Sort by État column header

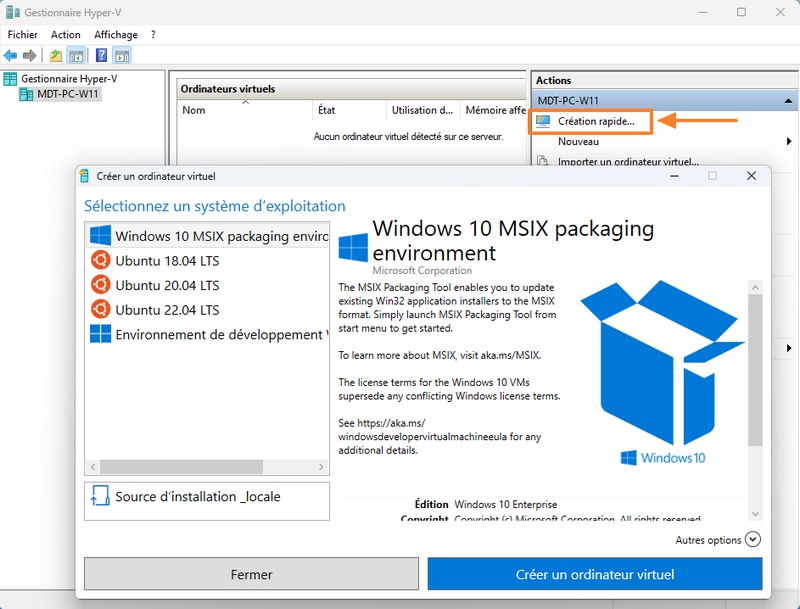[327, 110]
